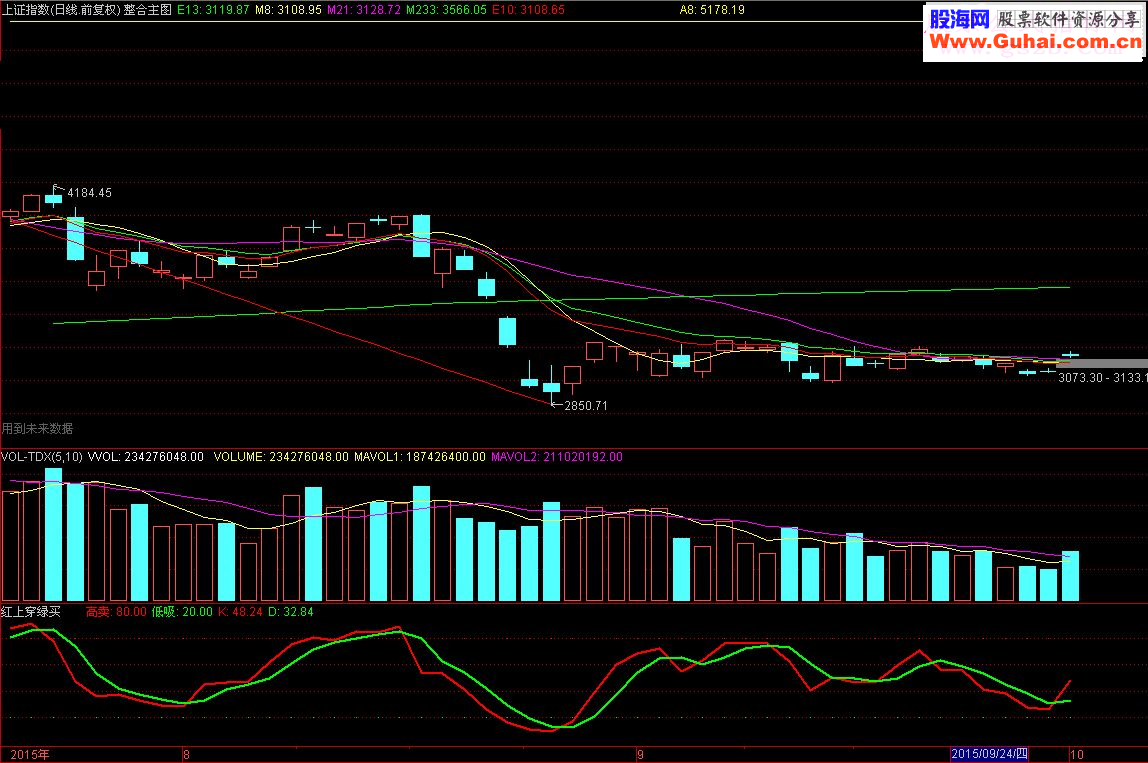
Task: Click the M8: 3108.95 moving average label
Action: (x=288, y=10)
